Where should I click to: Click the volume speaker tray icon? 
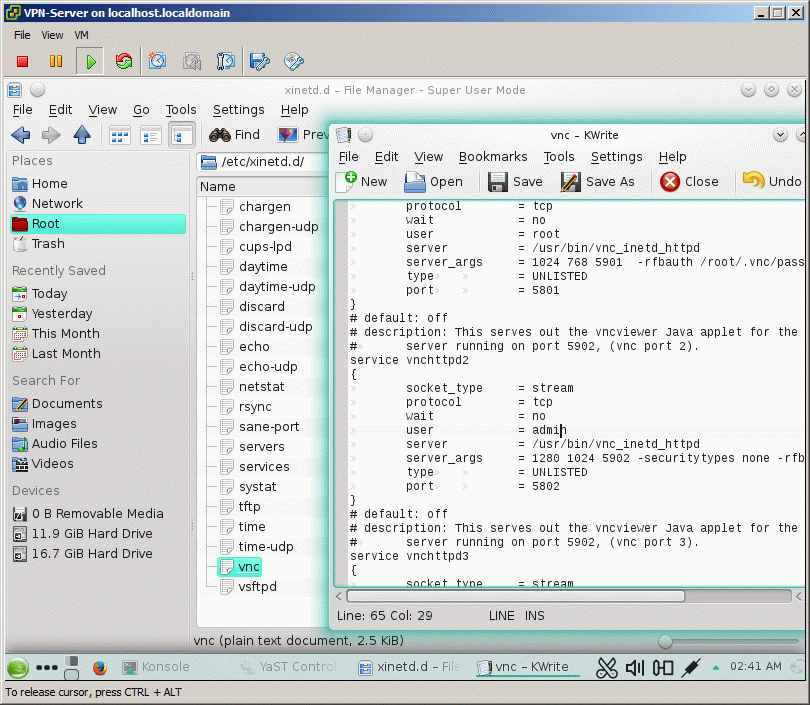pyautogui.click(x=635, y=667)
